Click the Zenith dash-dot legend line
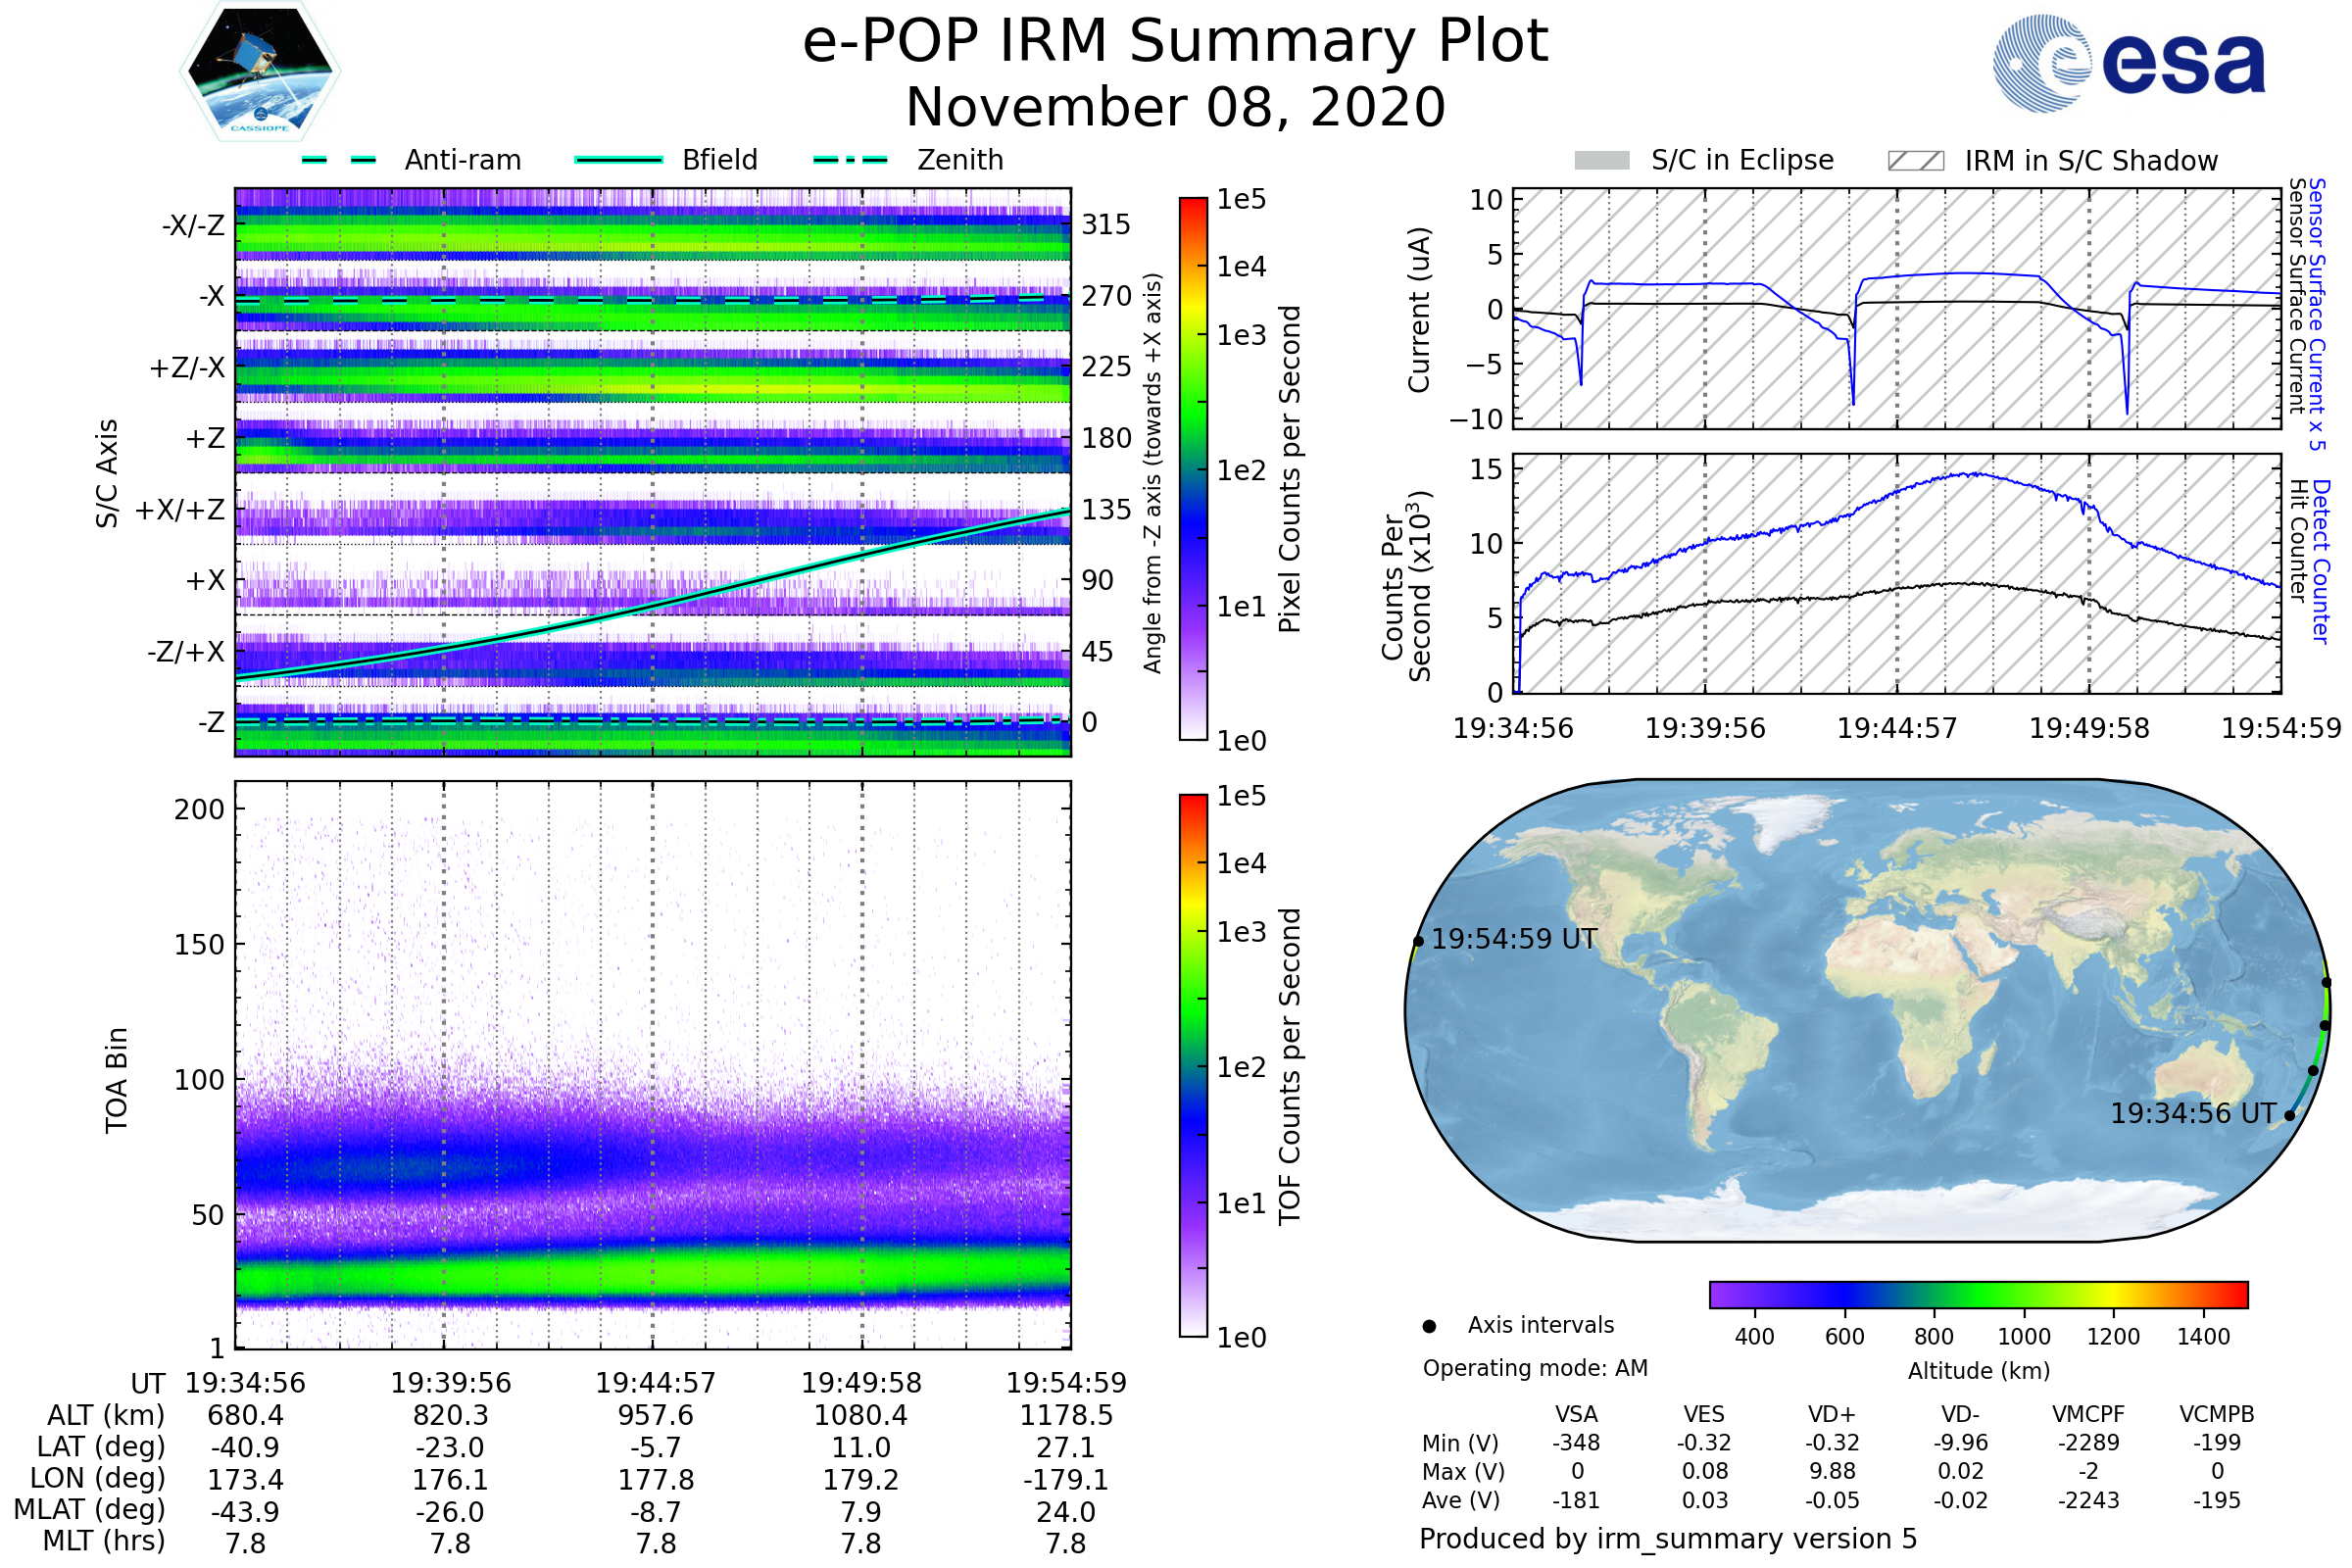 click(850, 160)
